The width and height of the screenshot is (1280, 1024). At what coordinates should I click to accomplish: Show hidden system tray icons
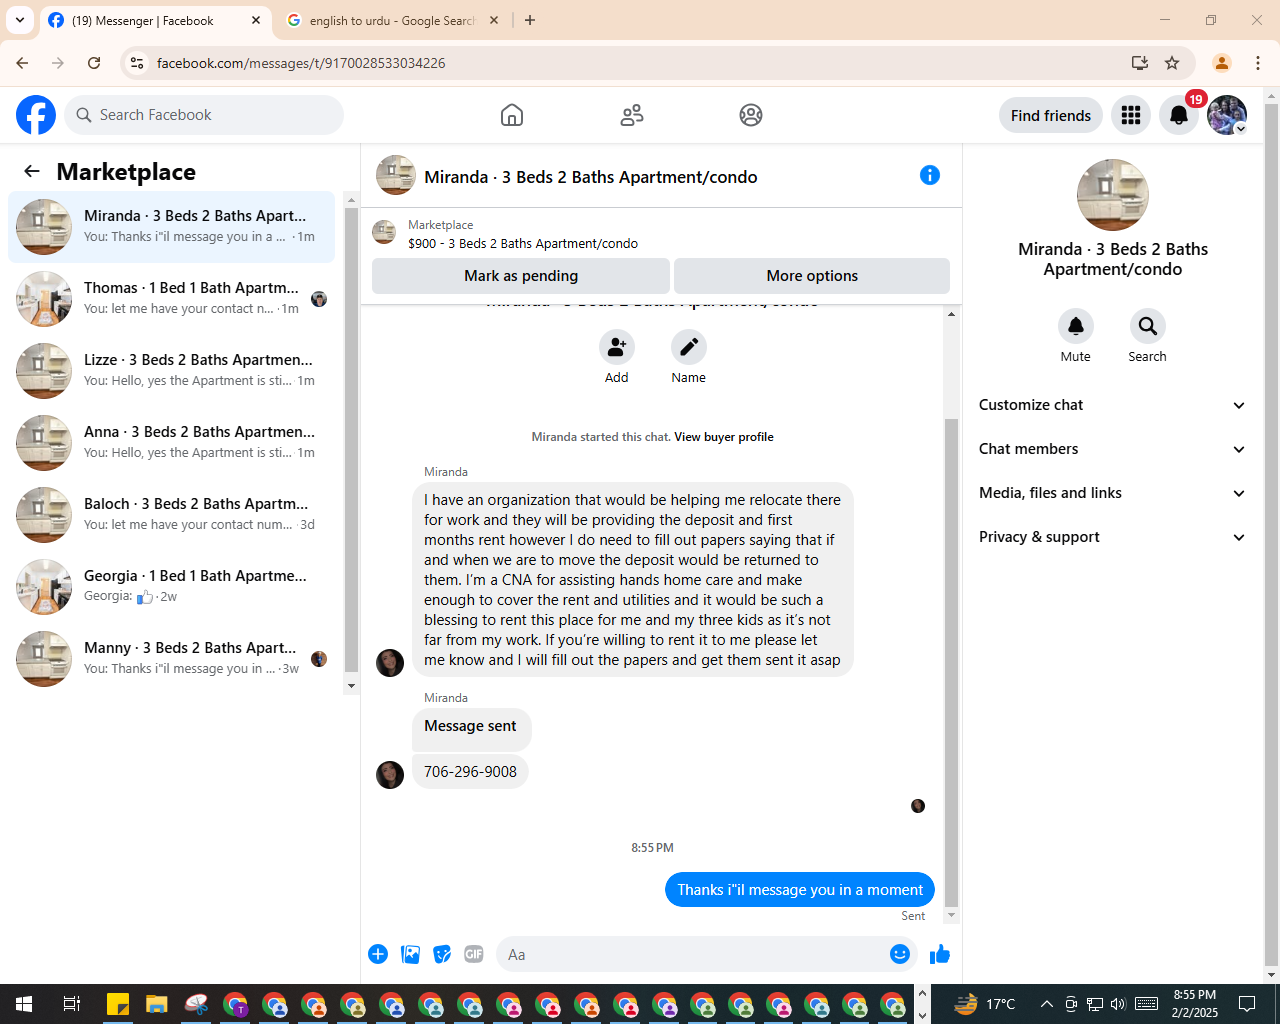pyautogui.click(x=1046, y=1004)
